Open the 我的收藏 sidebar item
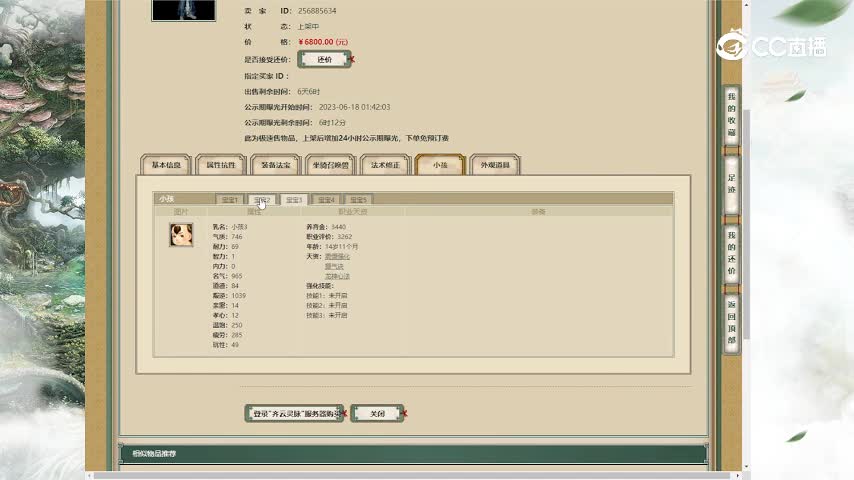854x480 pixels. coord(732,115)
